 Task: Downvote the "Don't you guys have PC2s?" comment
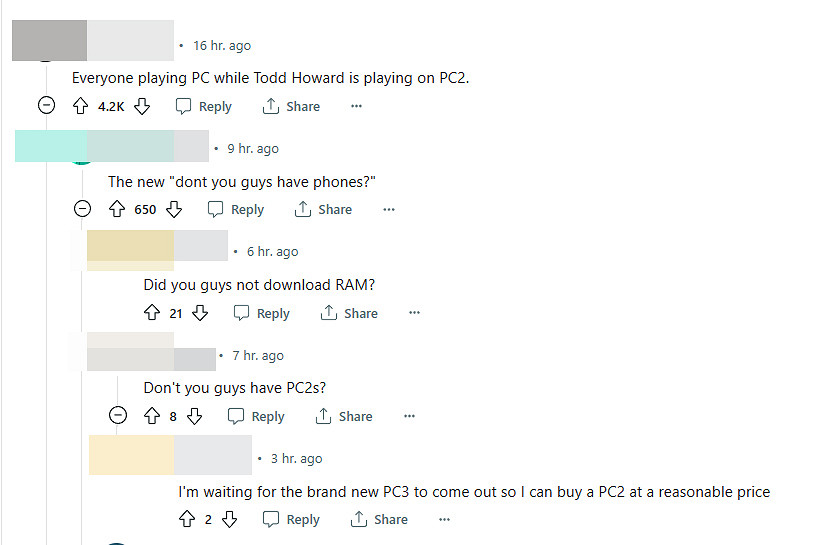(x=195, y=416)
